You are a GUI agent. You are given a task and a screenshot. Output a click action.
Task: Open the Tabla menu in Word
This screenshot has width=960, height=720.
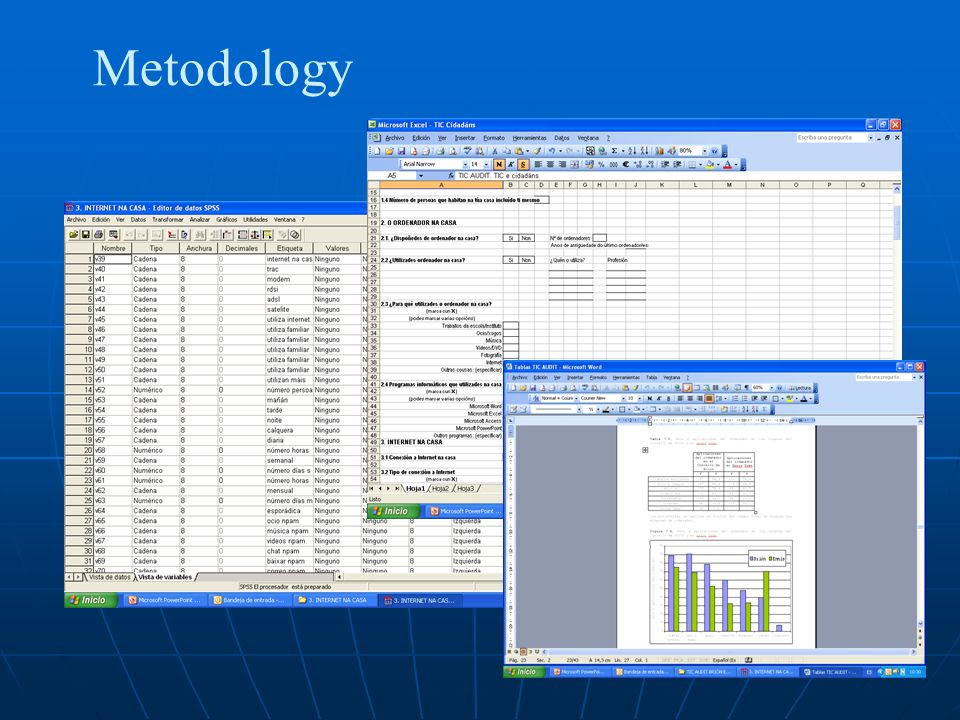click(x=651, y=378)
